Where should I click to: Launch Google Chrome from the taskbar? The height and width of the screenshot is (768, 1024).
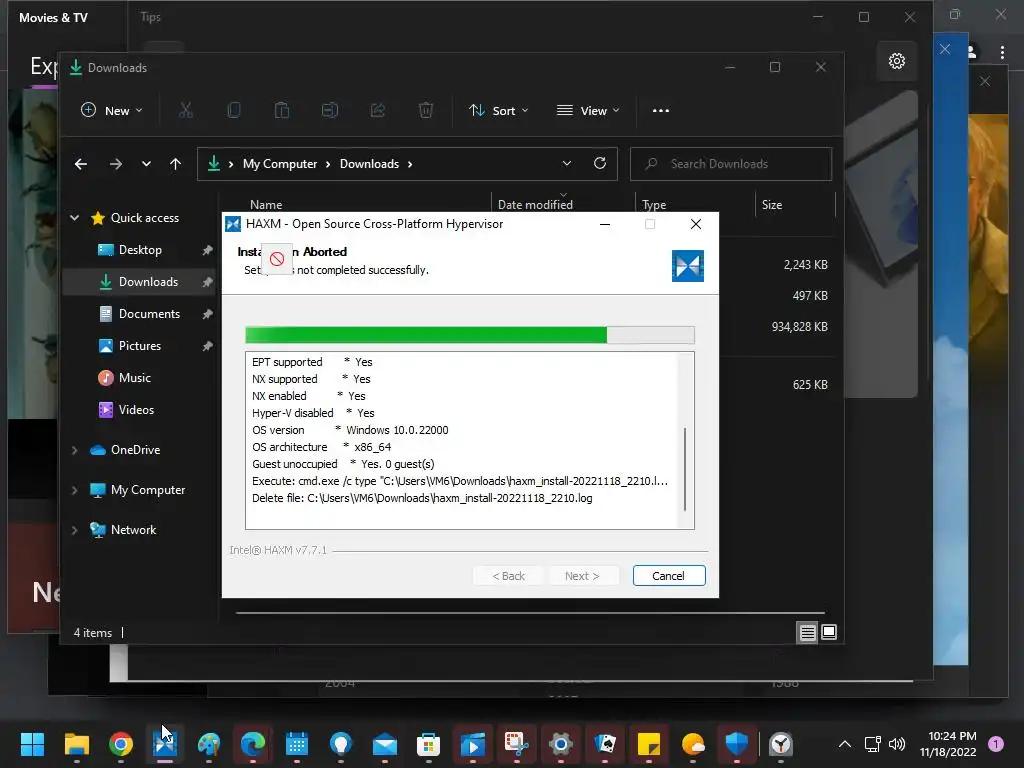click(121, 744)
